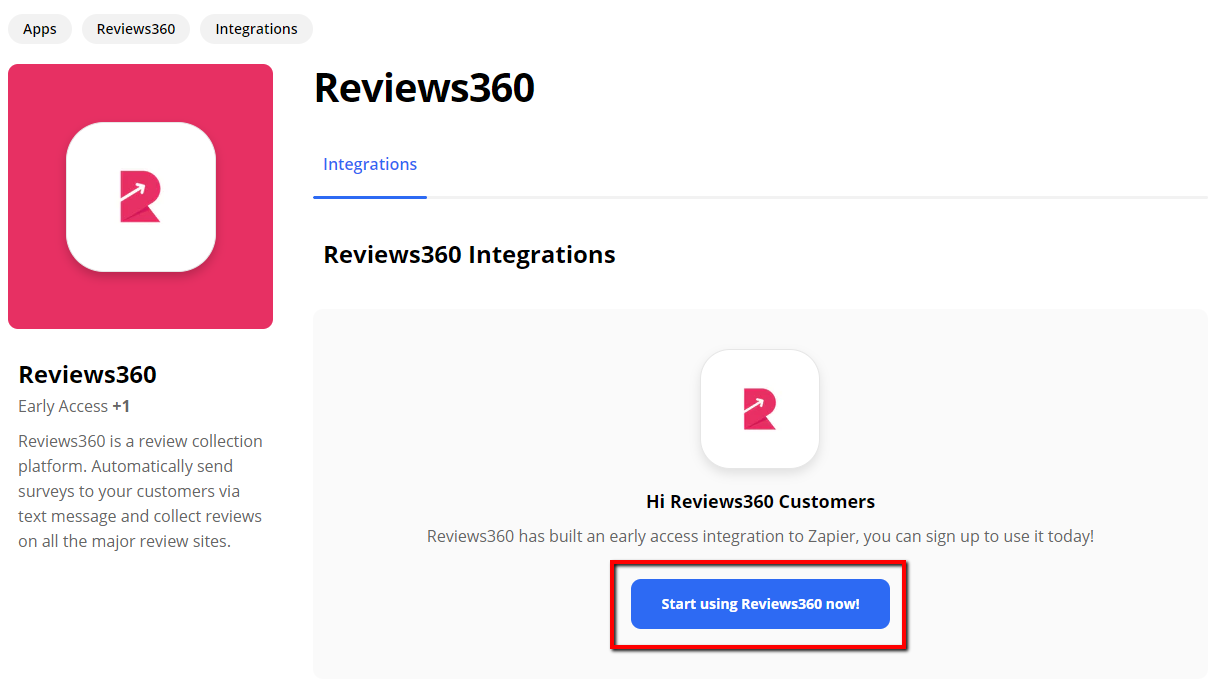Click the Early Access +1 label
This screenshot has height=685, width=1215.
point(74,406)
